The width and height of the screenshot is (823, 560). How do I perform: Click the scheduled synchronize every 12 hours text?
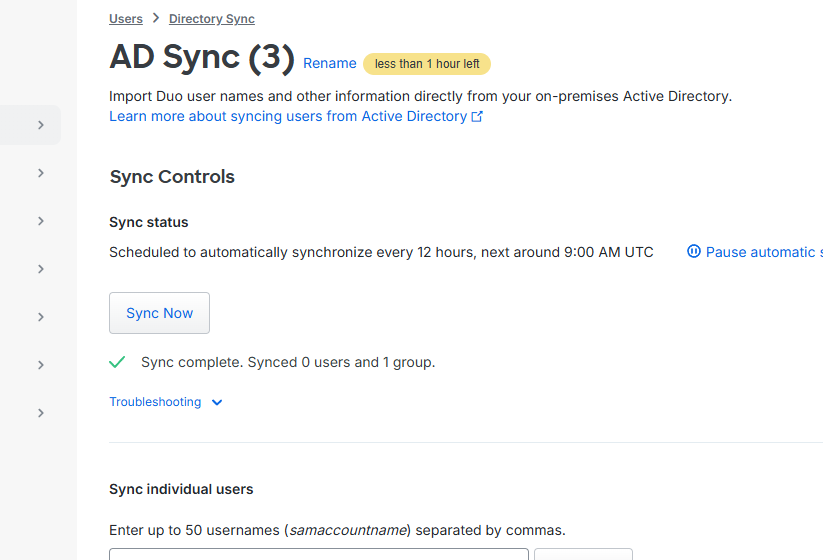381,252
